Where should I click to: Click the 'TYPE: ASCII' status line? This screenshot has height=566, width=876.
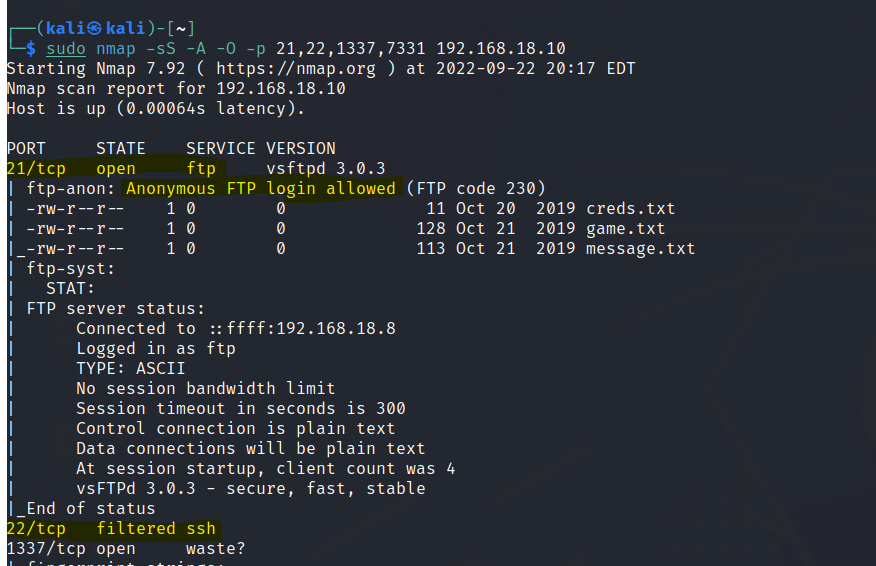click(x=130, y=369)
